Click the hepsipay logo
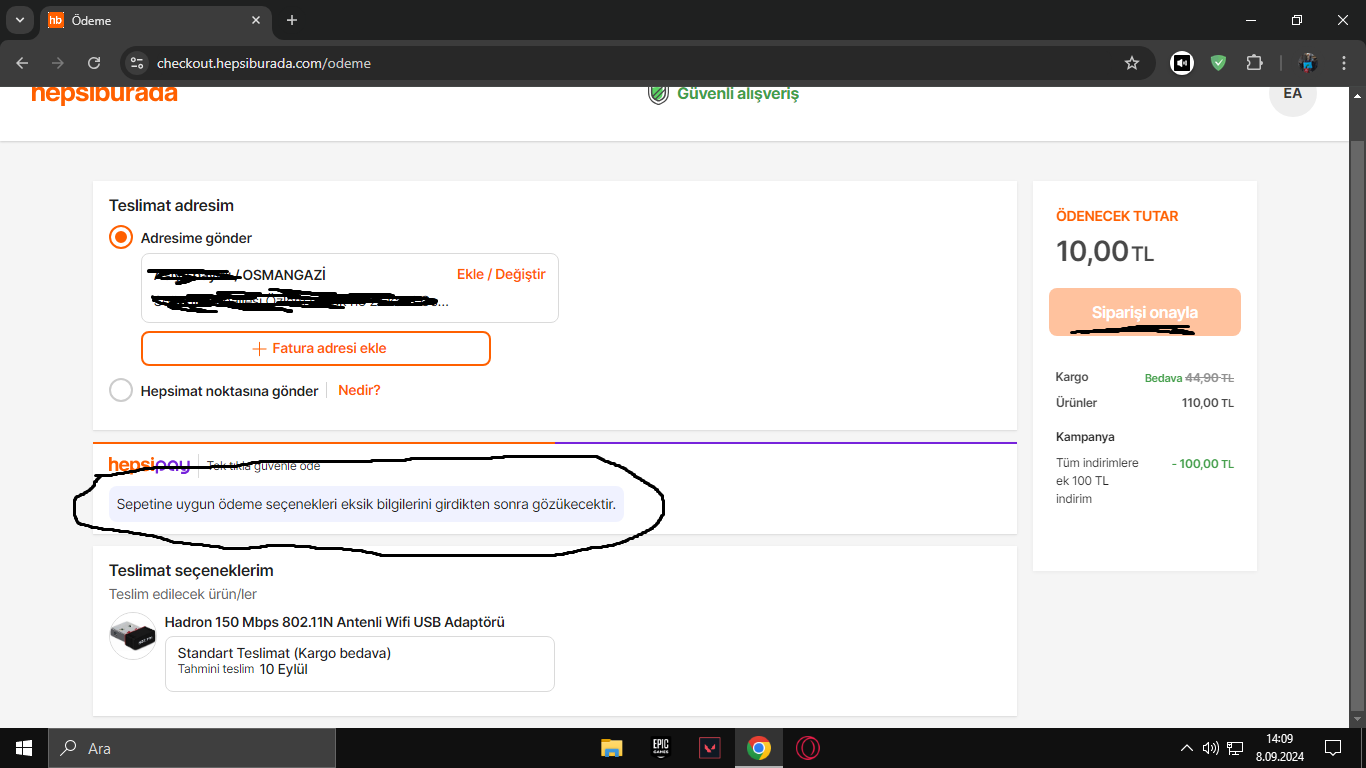Screen dimensions: 1366x768 [x=149, y=465]
